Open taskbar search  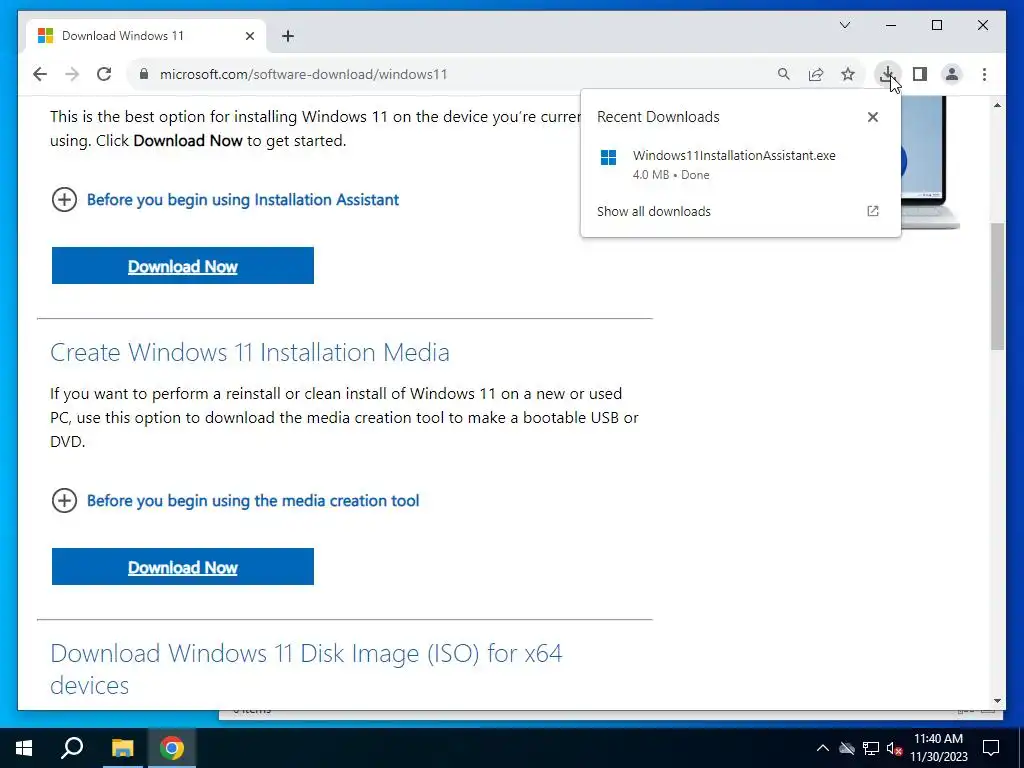pyautogui.click(x=72, y=748)
